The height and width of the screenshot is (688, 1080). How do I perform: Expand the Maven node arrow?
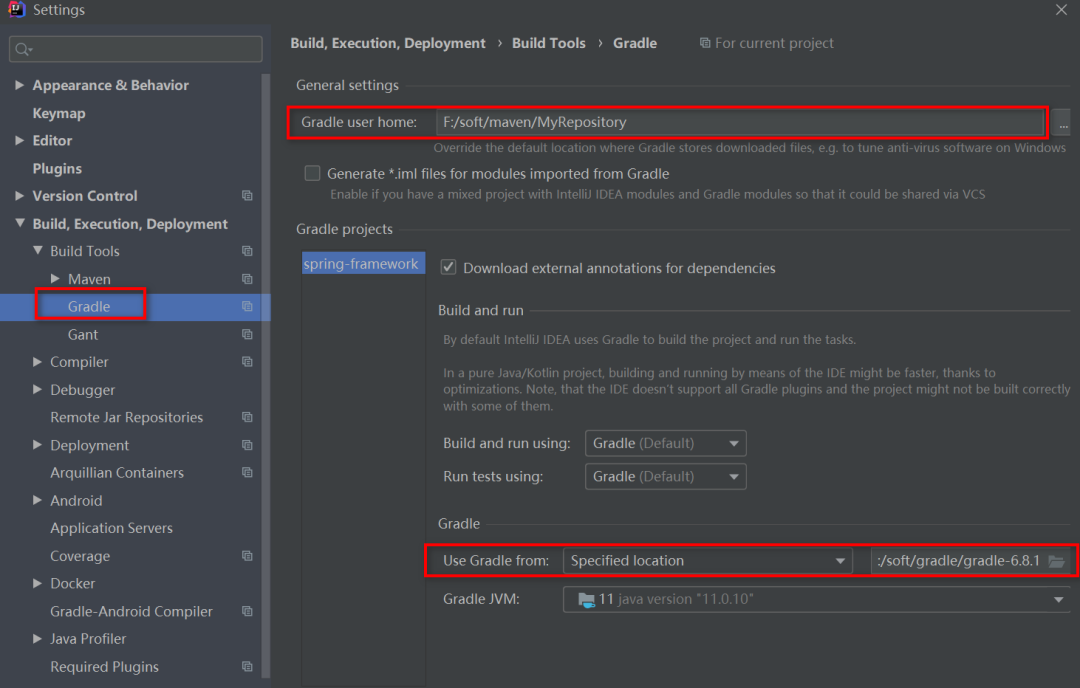click(x=55, y=278)
